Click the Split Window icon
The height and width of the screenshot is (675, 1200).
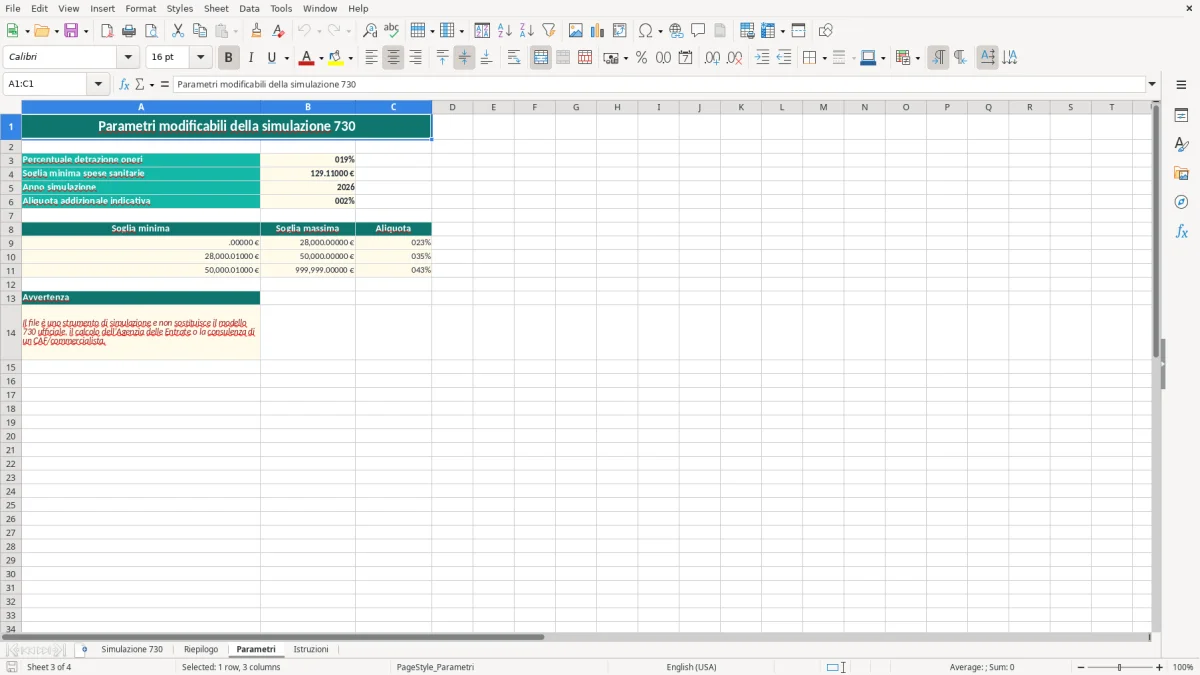[798, 31]
